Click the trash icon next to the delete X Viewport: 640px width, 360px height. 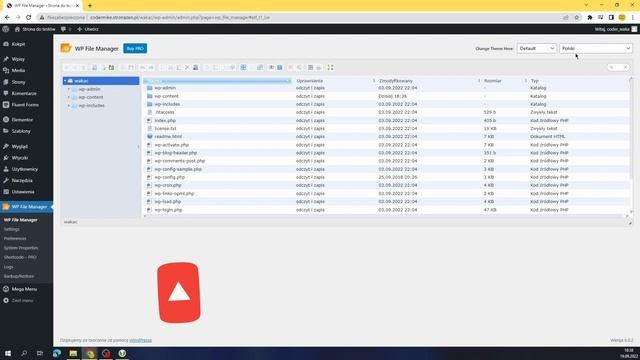click(x=196, y=67)
